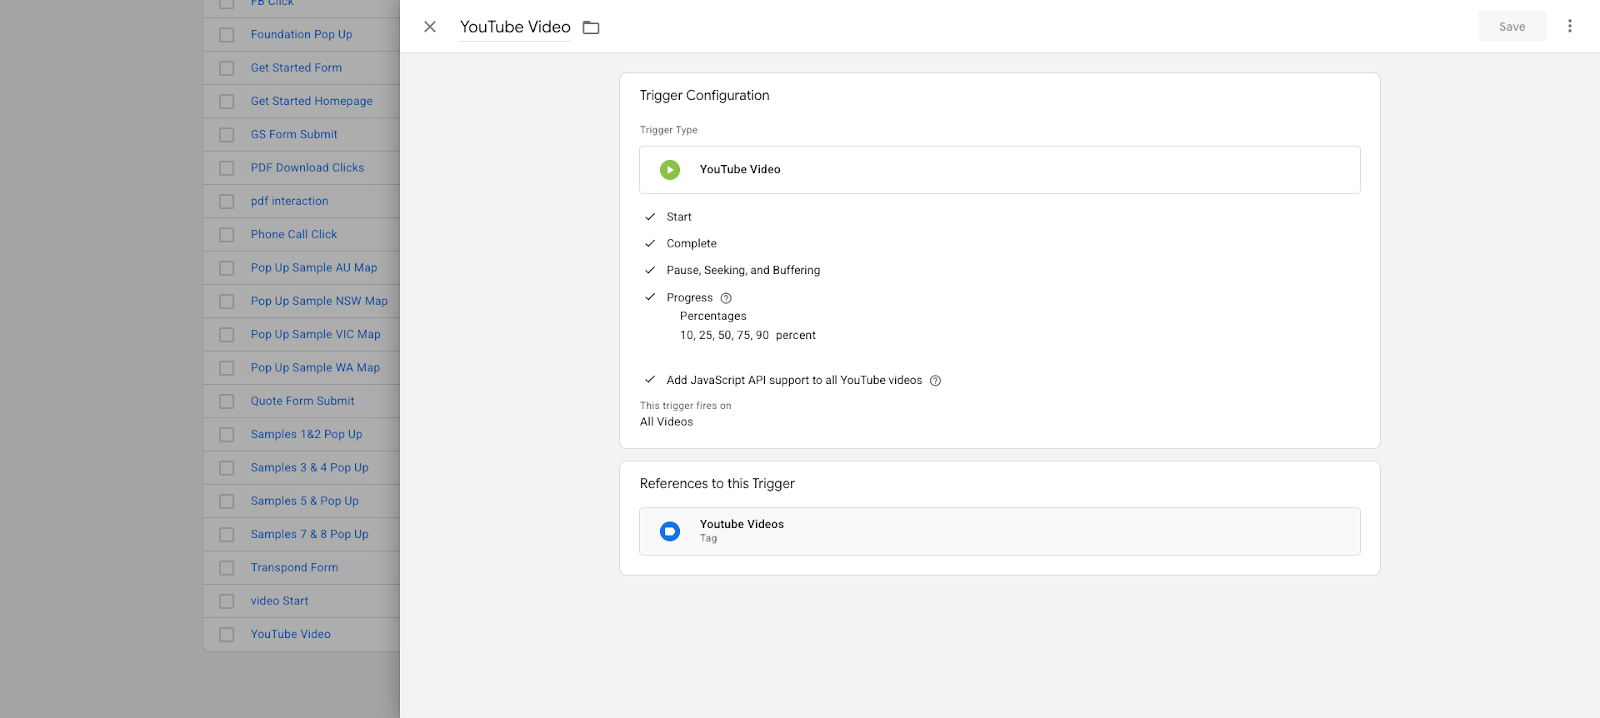This screenshot has height=718, width=1600.
Task: Open the Pop Up Sample NSW Map trigger
Action: [x=319, y=301]
